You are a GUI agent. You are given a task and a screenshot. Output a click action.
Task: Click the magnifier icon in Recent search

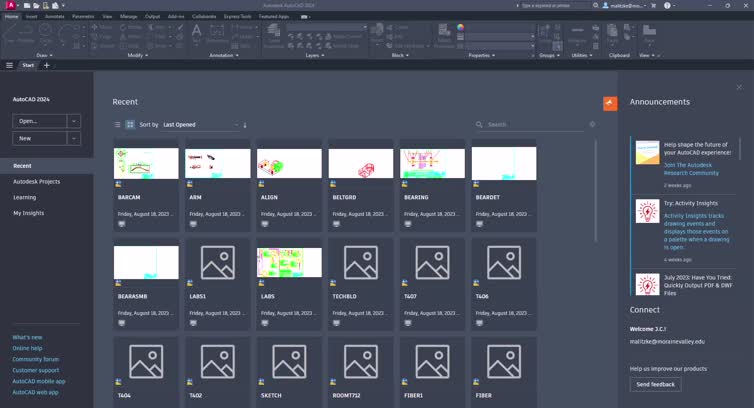pyautogui.click(x=479, y=125)
